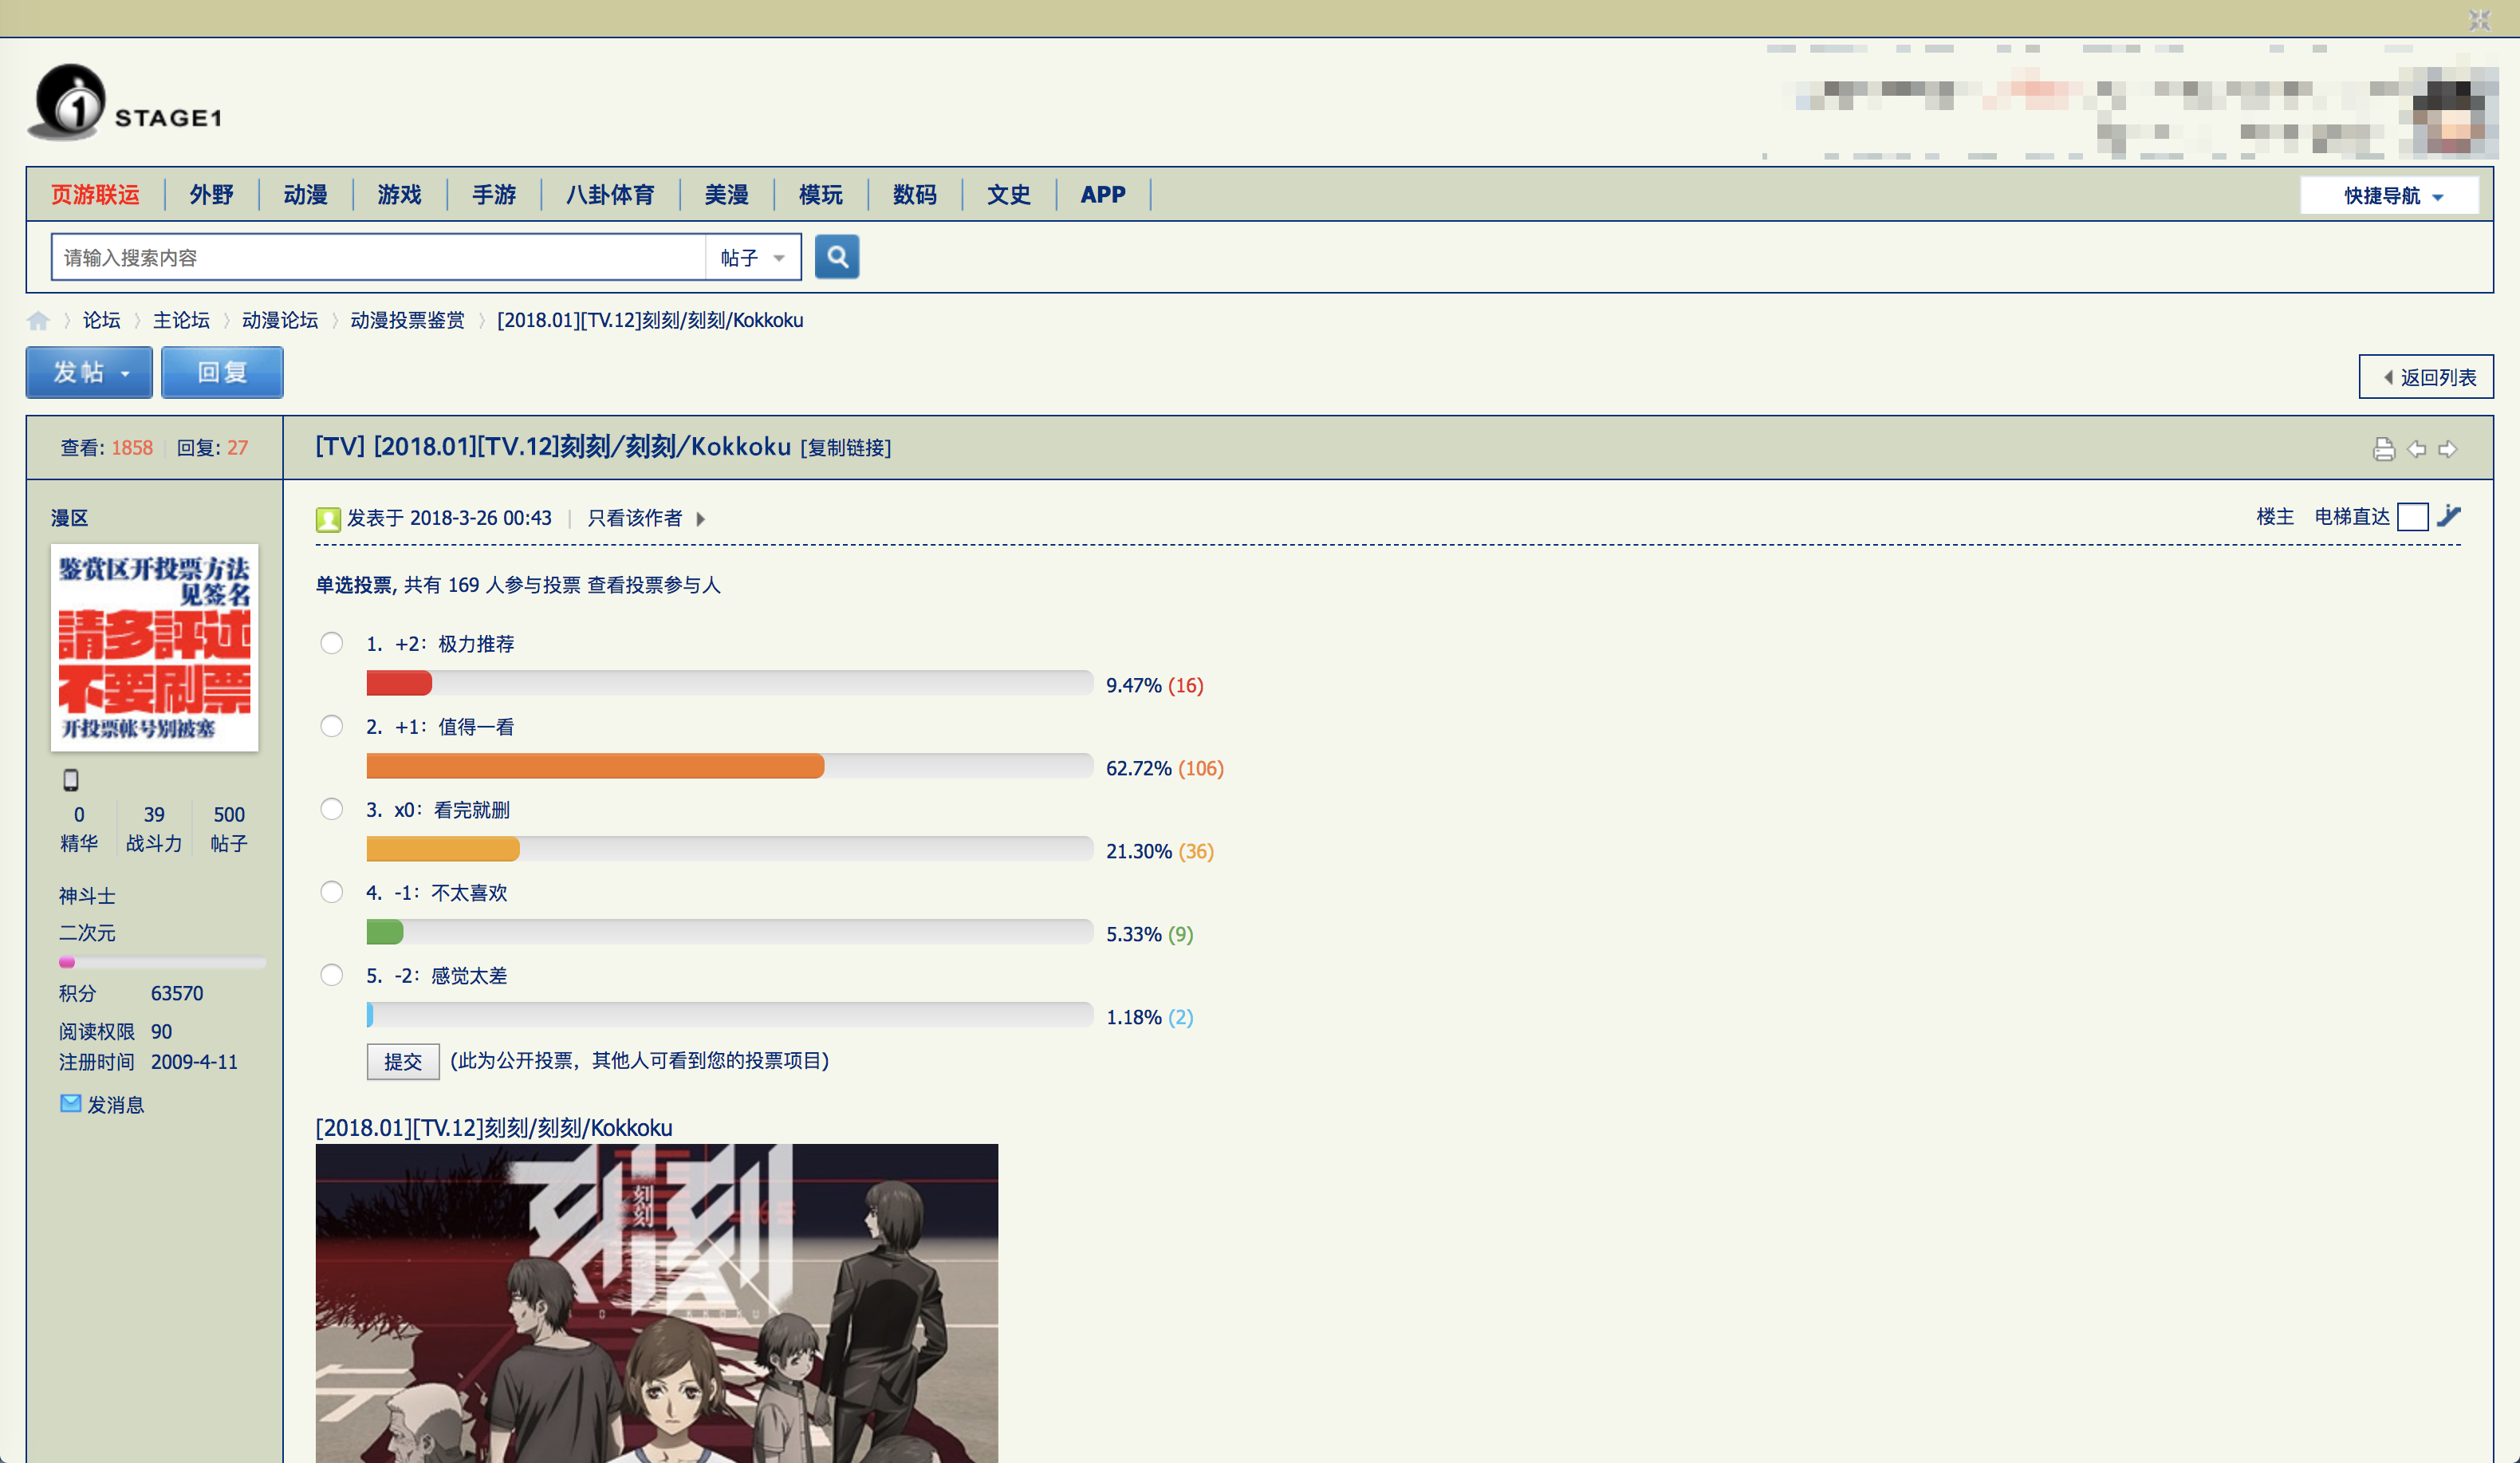Open the Kokkoku thread breadcrumb link
2520x1463 pixels.
pyautogui.click(x=650, y=320)
